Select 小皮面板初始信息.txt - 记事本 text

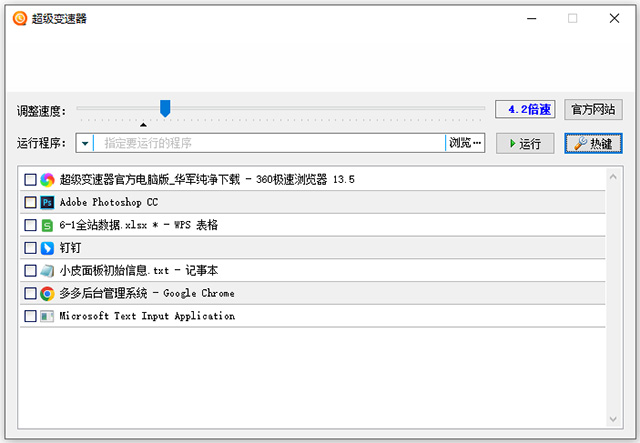click(x=139, y=271)
